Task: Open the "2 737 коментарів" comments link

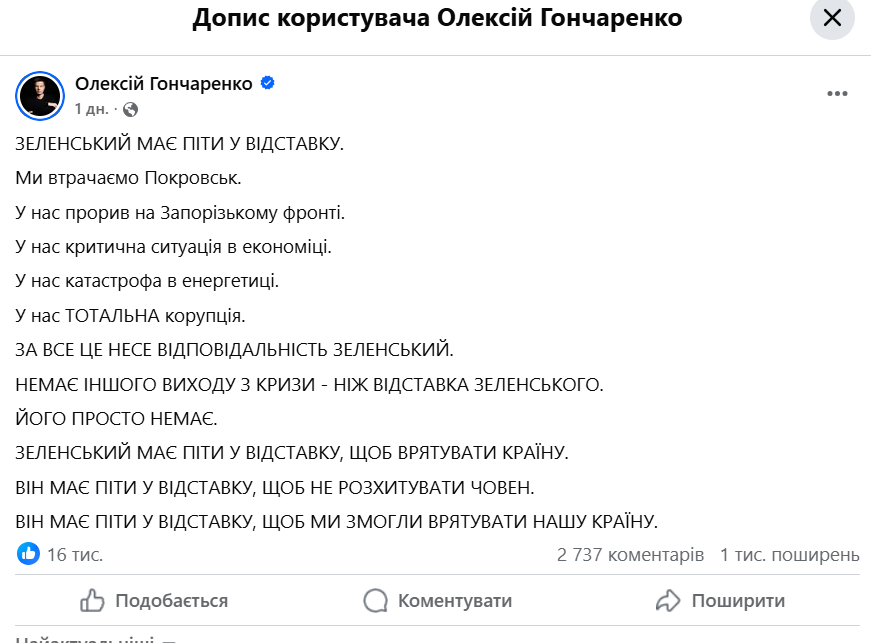Action: 630,554
